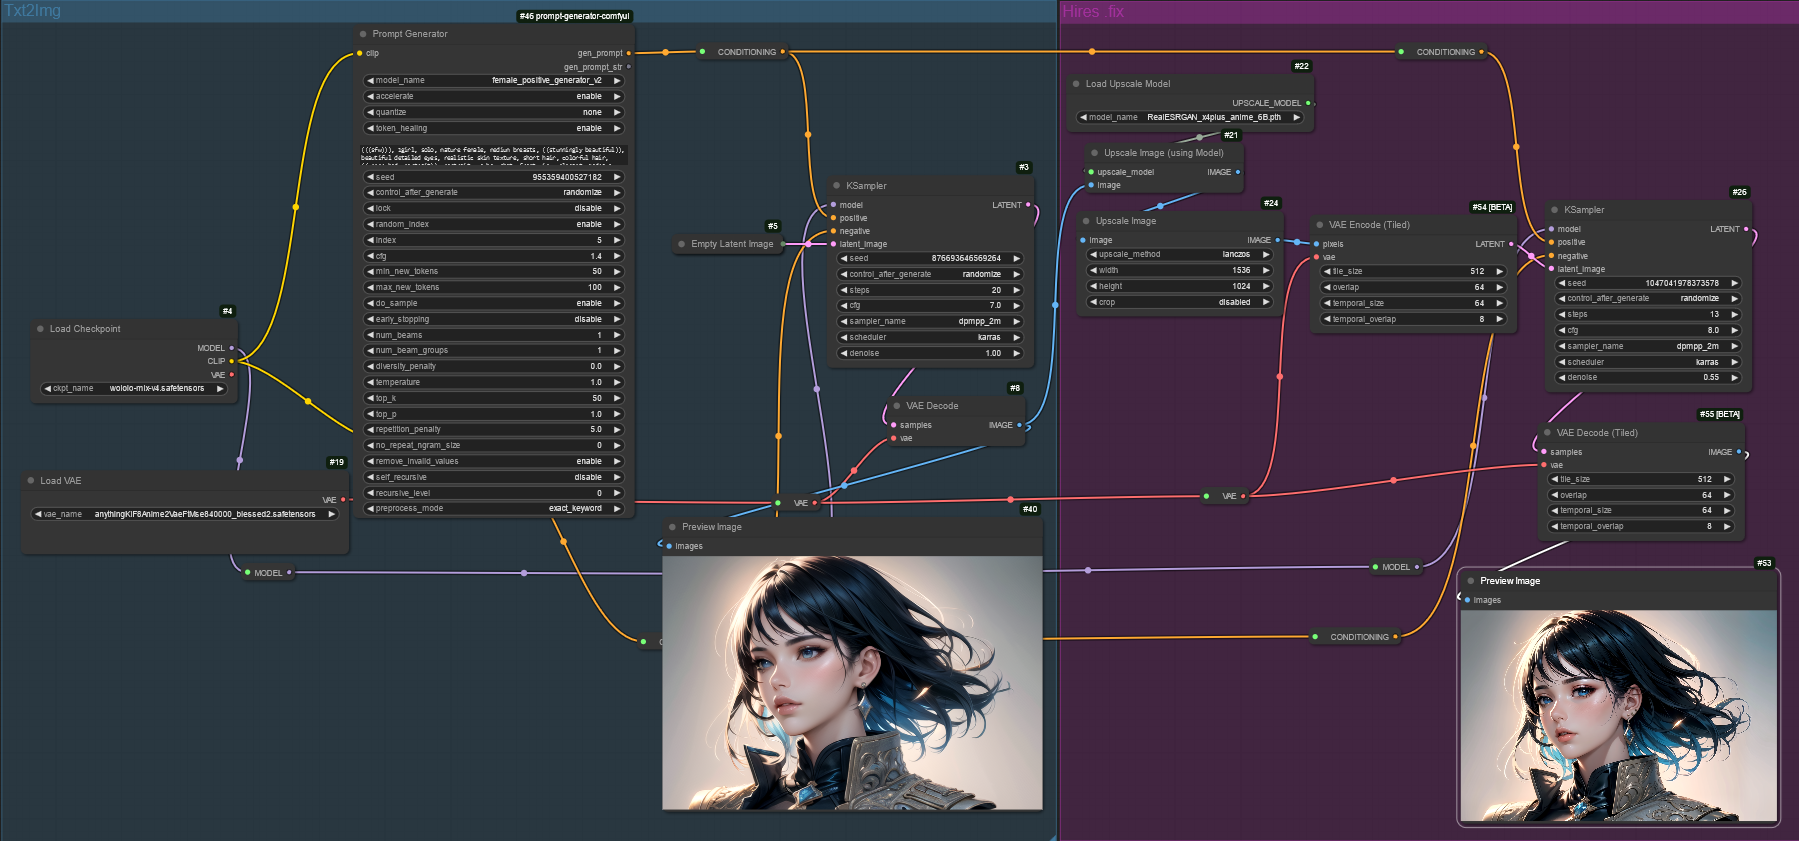Click the gen_prompt output port on Prompt Generator
The height and width of the screenshot is (841, 1799).
tap(628, 53)
